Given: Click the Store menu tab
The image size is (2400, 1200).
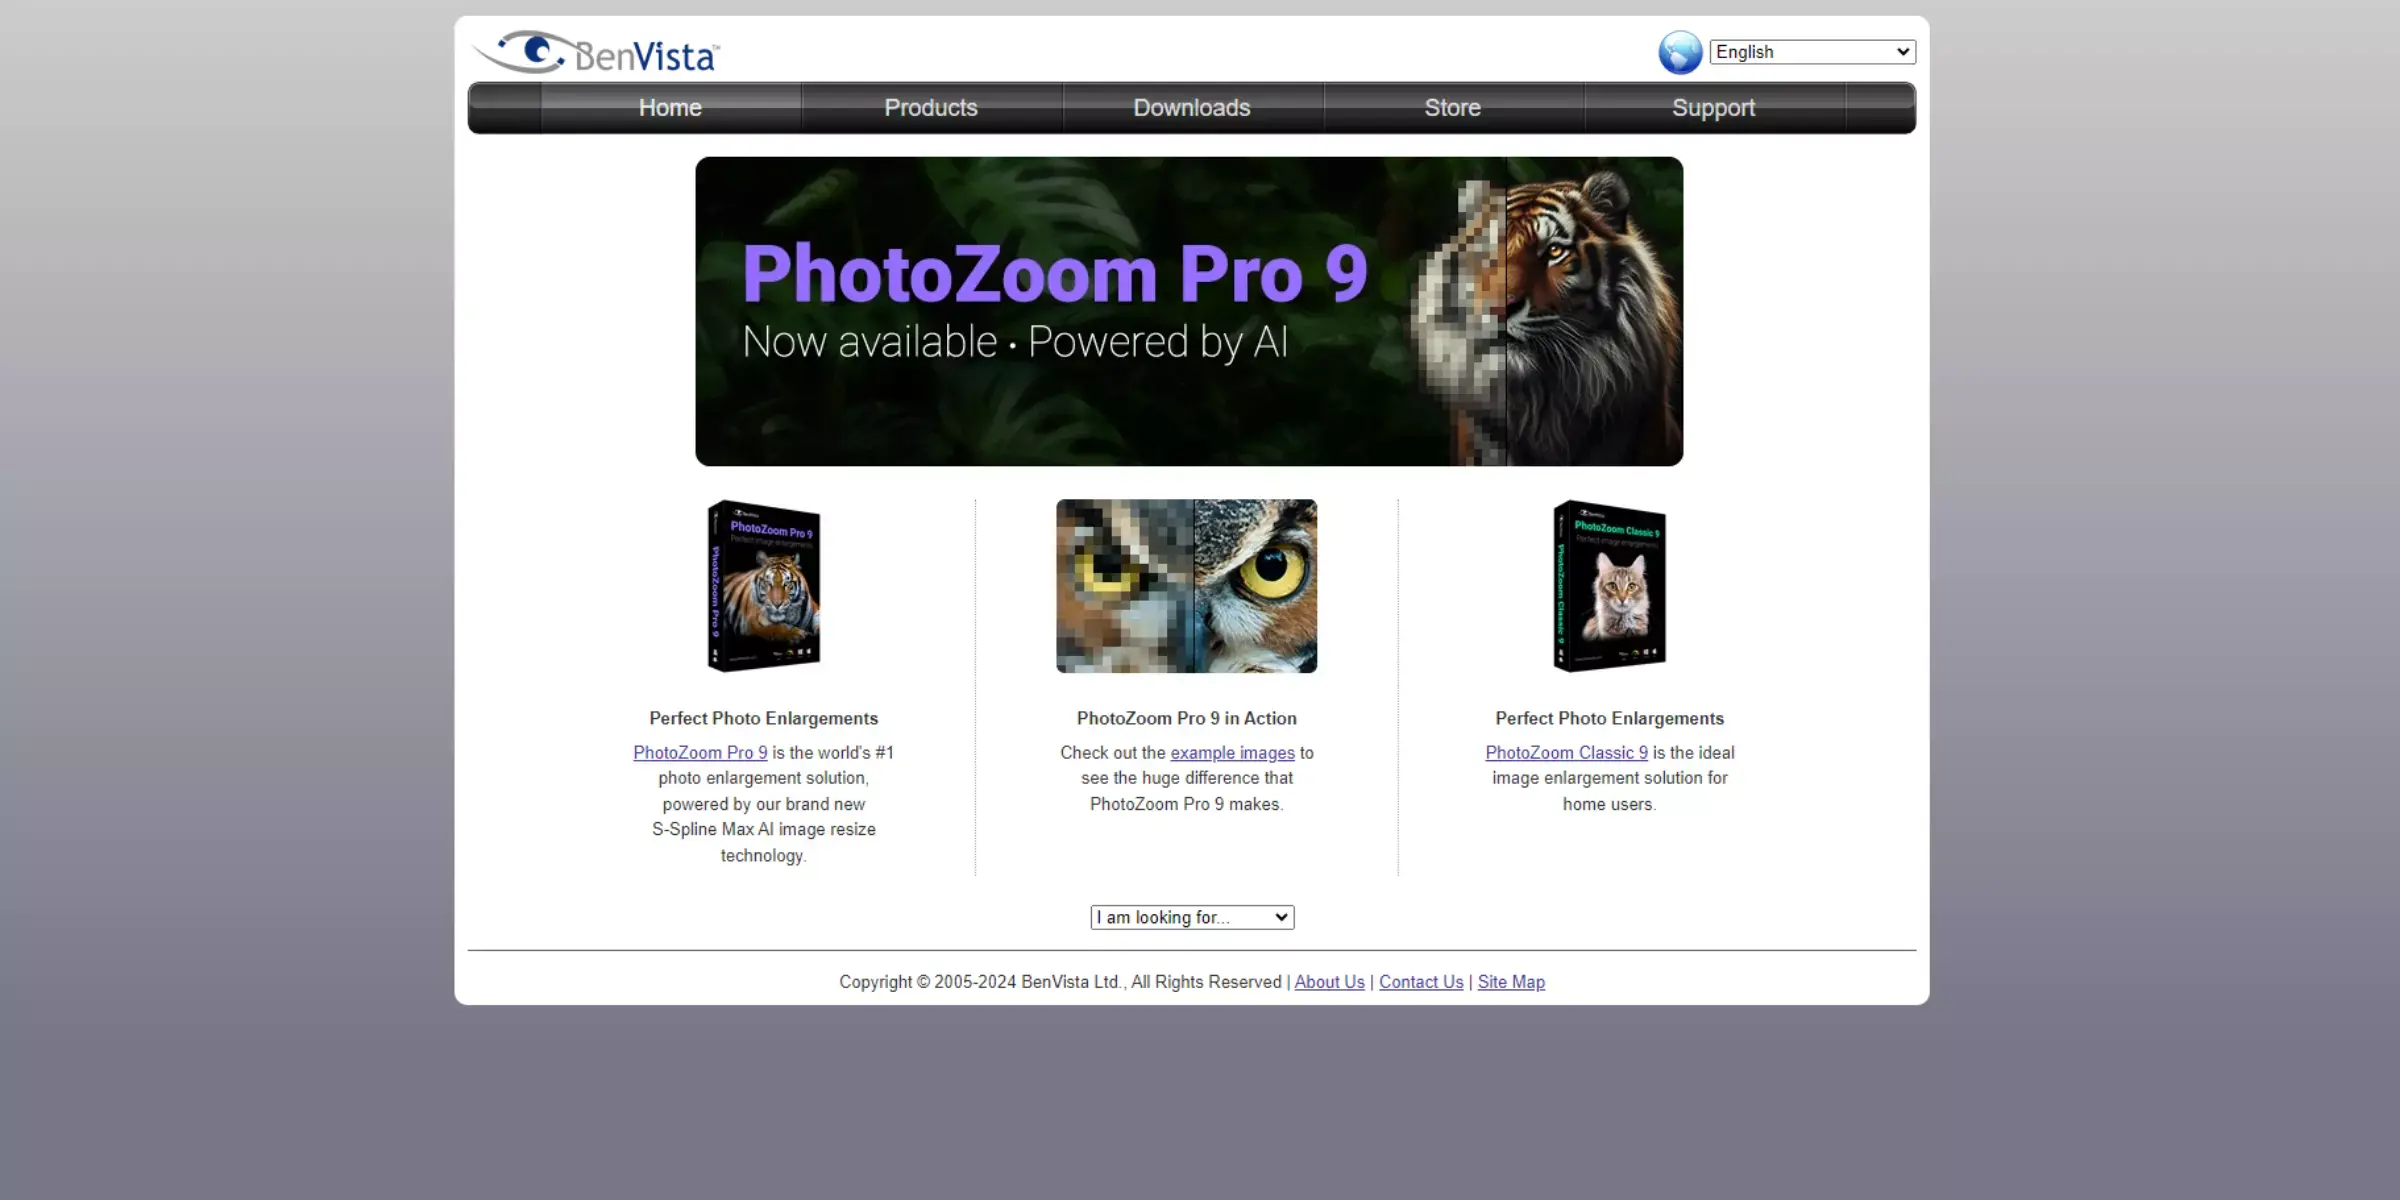Looking at the screenshot, I should [1453, 107].
